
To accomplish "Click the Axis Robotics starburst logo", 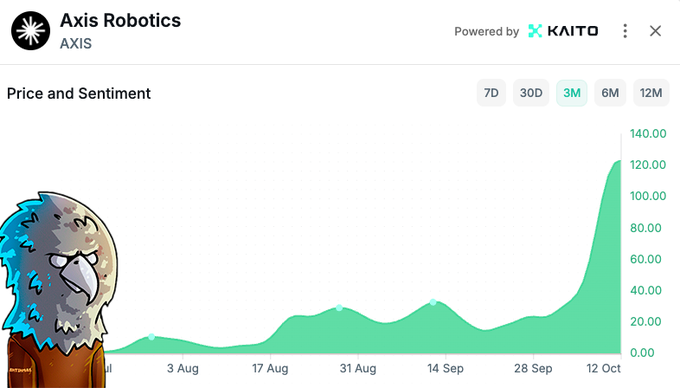I will click(30, 31).
